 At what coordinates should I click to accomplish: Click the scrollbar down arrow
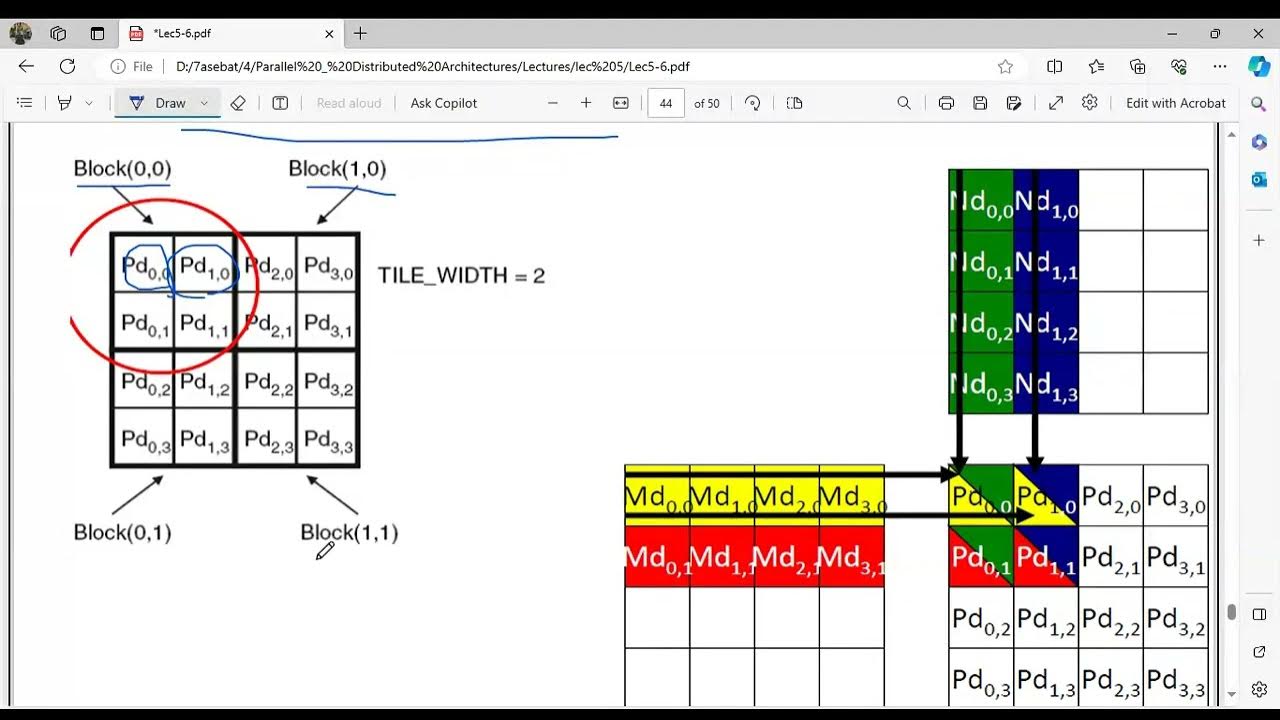coord(1231,693)
